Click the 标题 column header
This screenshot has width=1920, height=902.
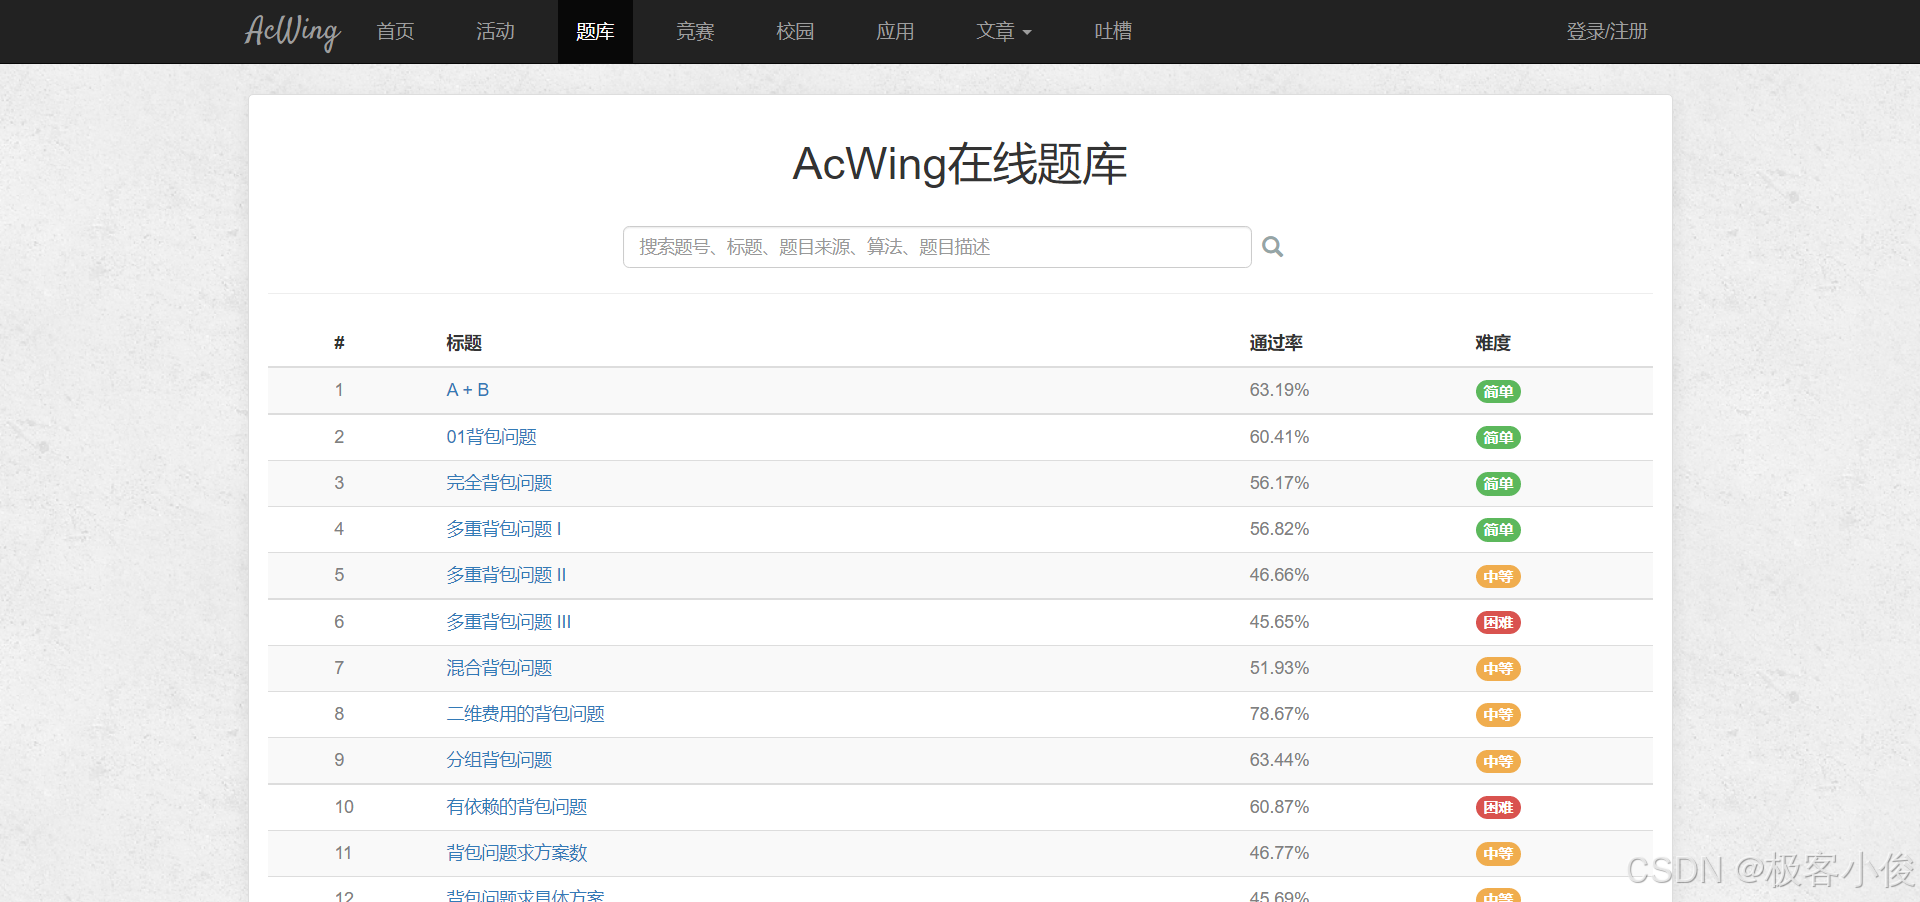(x=464, y=343)
